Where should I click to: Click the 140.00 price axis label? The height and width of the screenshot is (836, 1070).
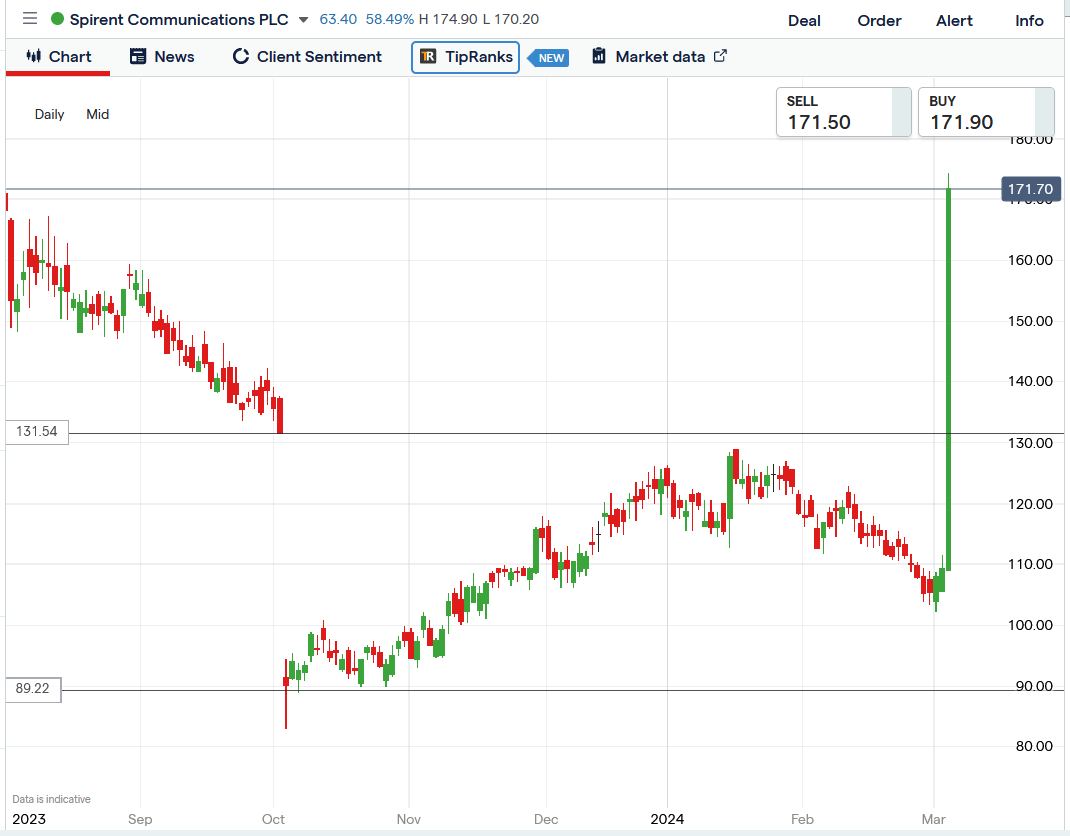point(1030,381)
